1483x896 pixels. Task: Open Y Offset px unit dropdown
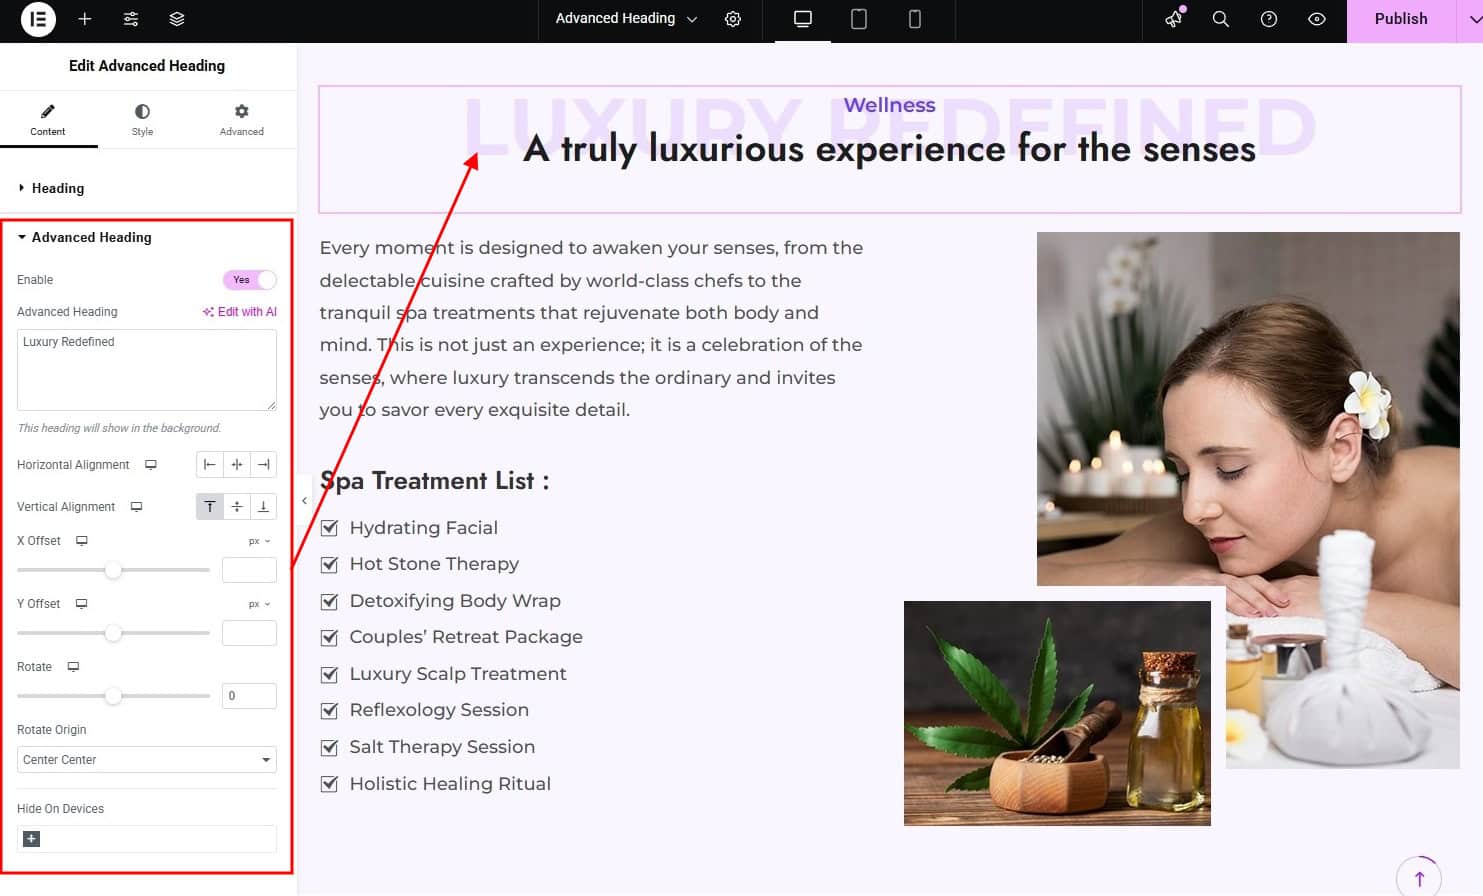[x=259, y=604]
